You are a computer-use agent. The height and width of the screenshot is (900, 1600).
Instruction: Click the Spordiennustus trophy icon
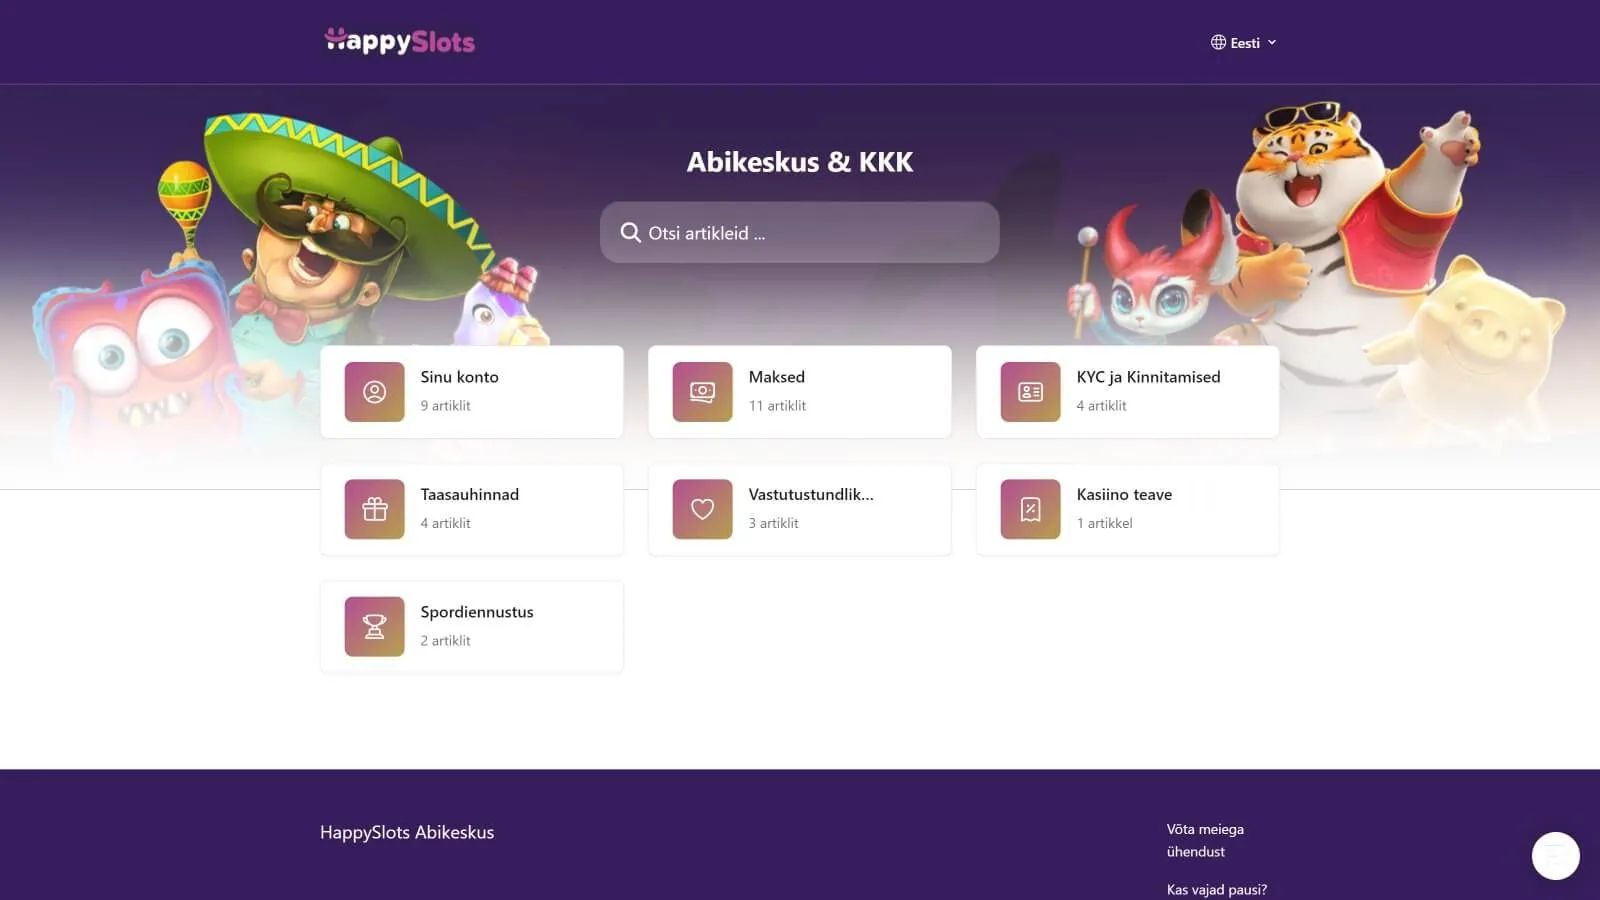374,627
